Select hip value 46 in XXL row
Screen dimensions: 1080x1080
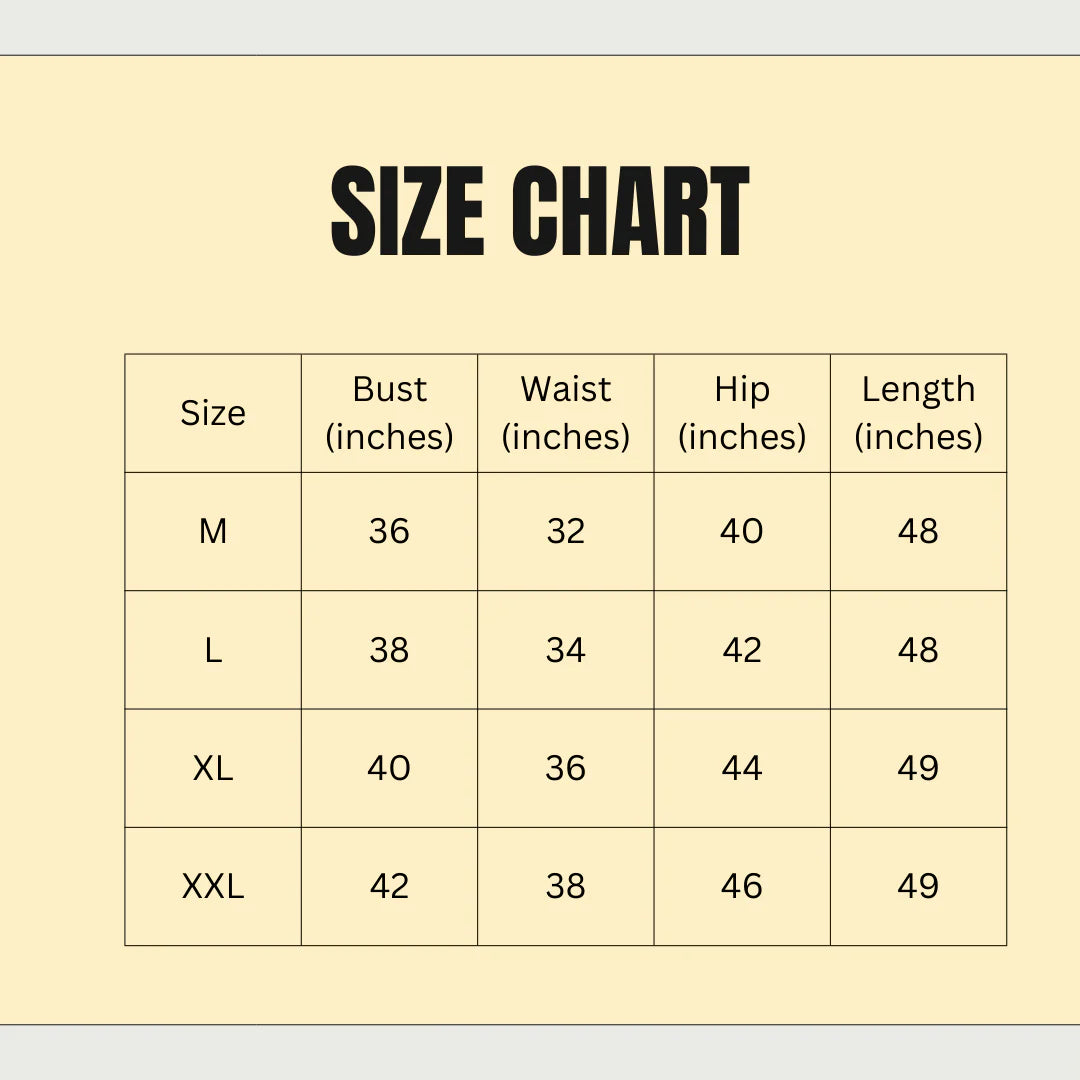click(x=742, y=886)
